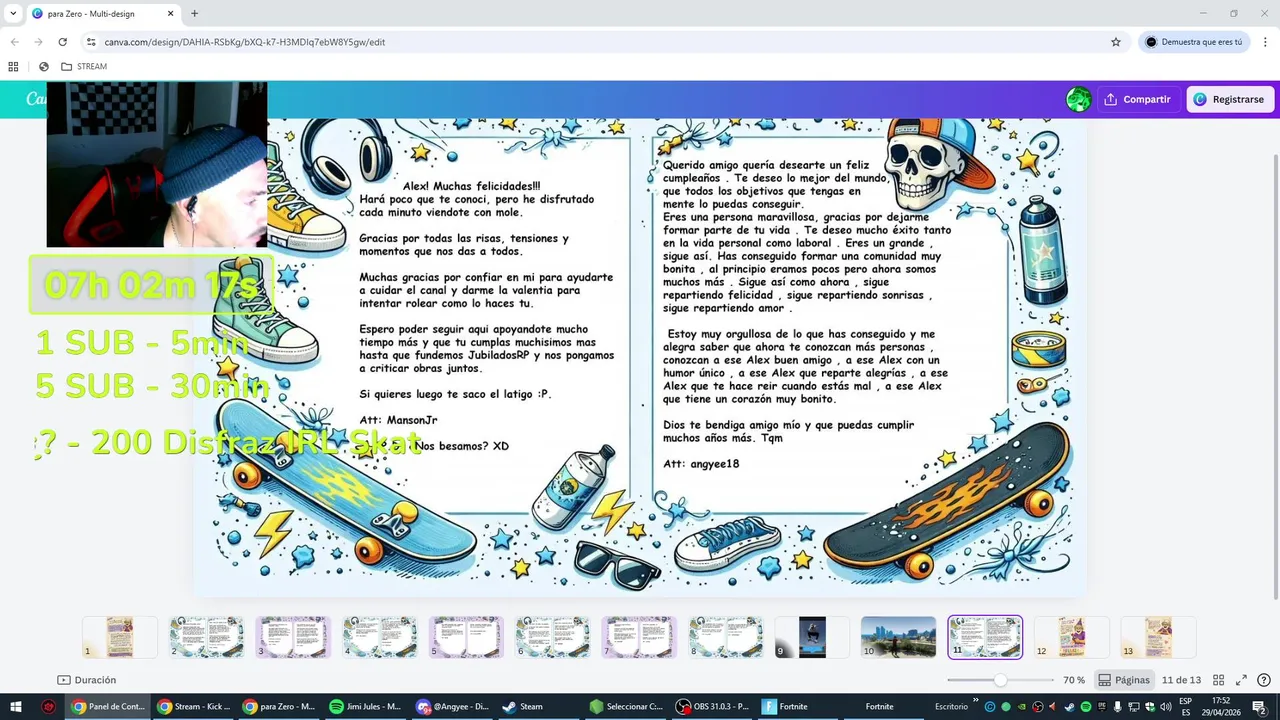
Task: Select page 6 thumbnail
Action: (553, 637)
